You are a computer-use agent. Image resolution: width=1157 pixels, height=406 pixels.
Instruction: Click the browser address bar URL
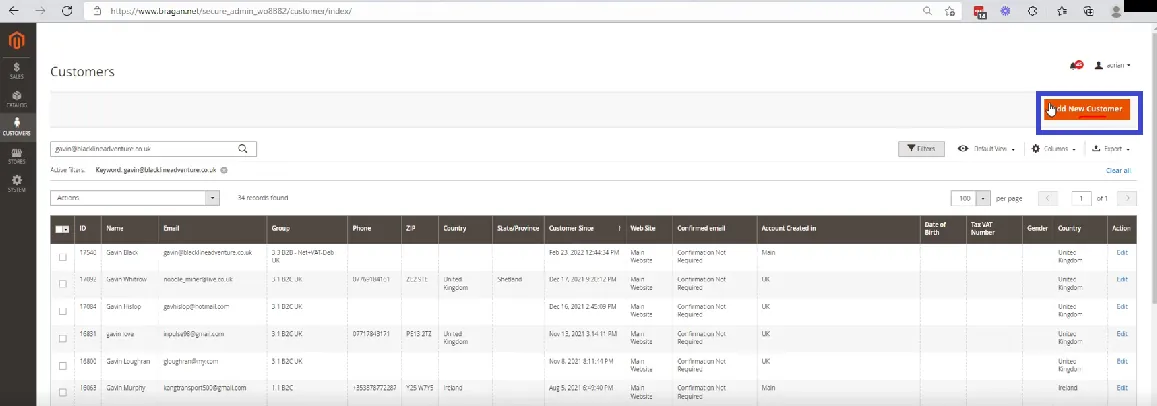231,12
